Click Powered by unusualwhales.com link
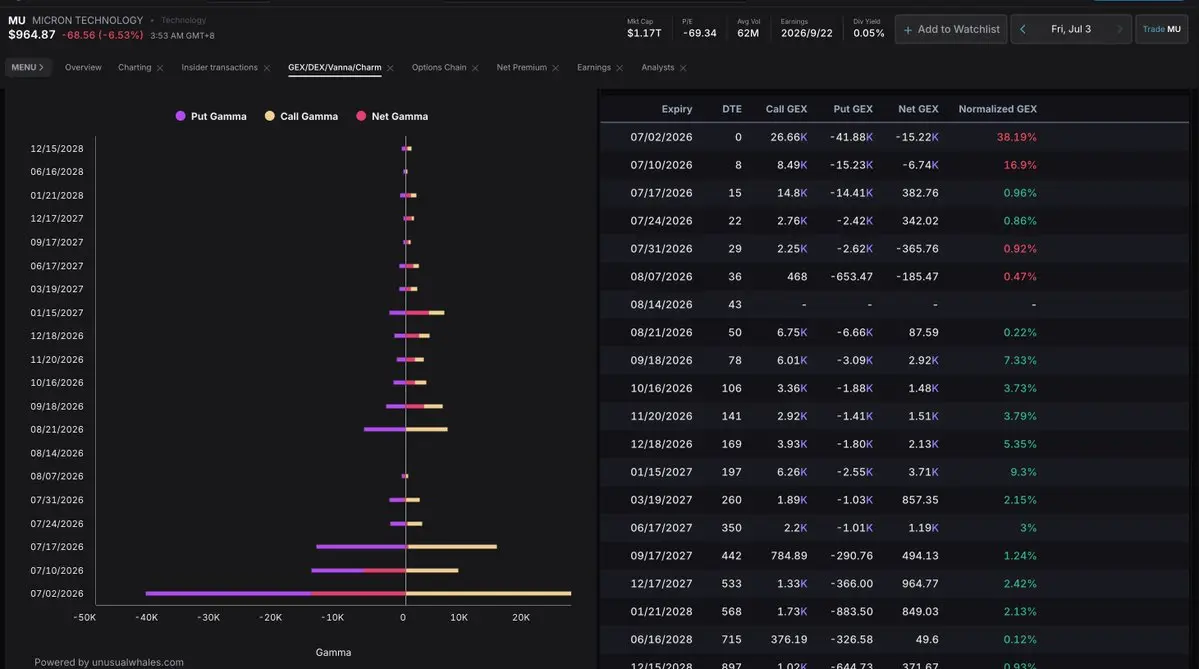 tap(109, 662)
